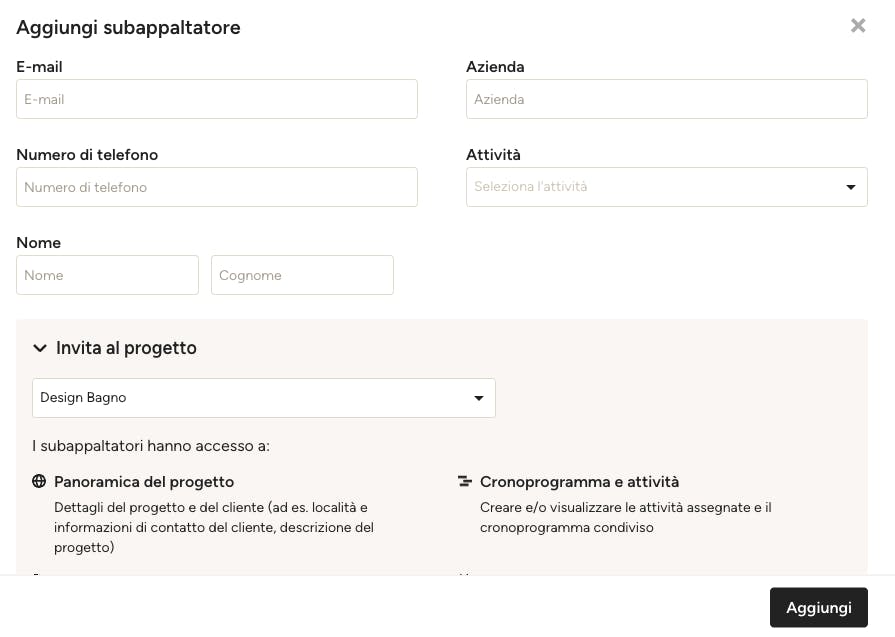Viewport: 895px width, 637px height.
Task: Click the Attività field label
Action: pyautogui.click(x=493, y=155)
